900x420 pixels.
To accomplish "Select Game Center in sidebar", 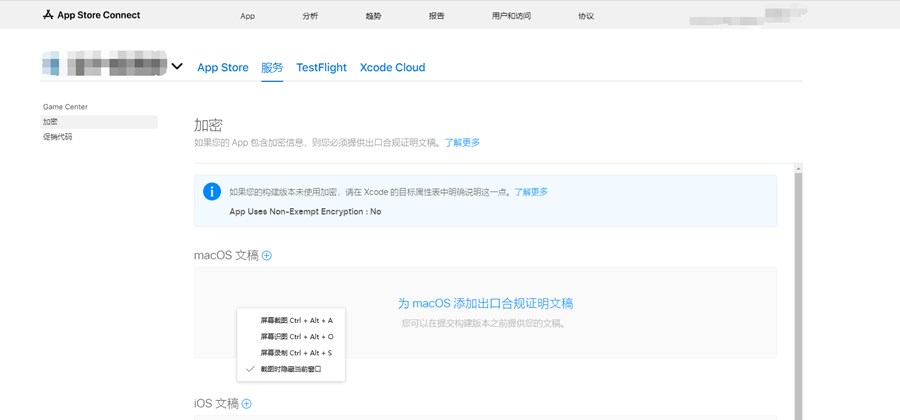I will point(65,107).
